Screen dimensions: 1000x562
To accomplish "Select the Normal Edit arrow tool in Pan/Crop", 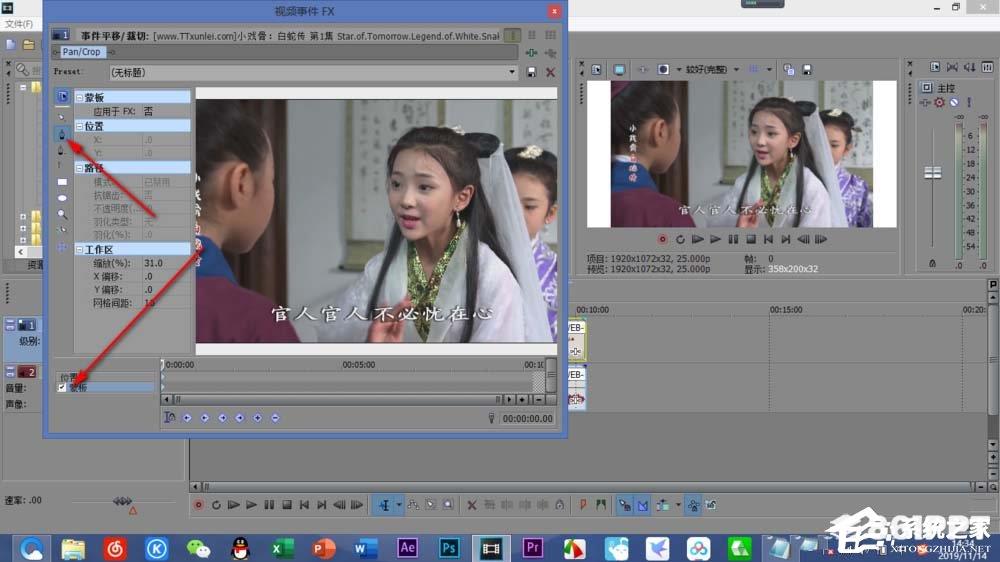I will 62,117.
